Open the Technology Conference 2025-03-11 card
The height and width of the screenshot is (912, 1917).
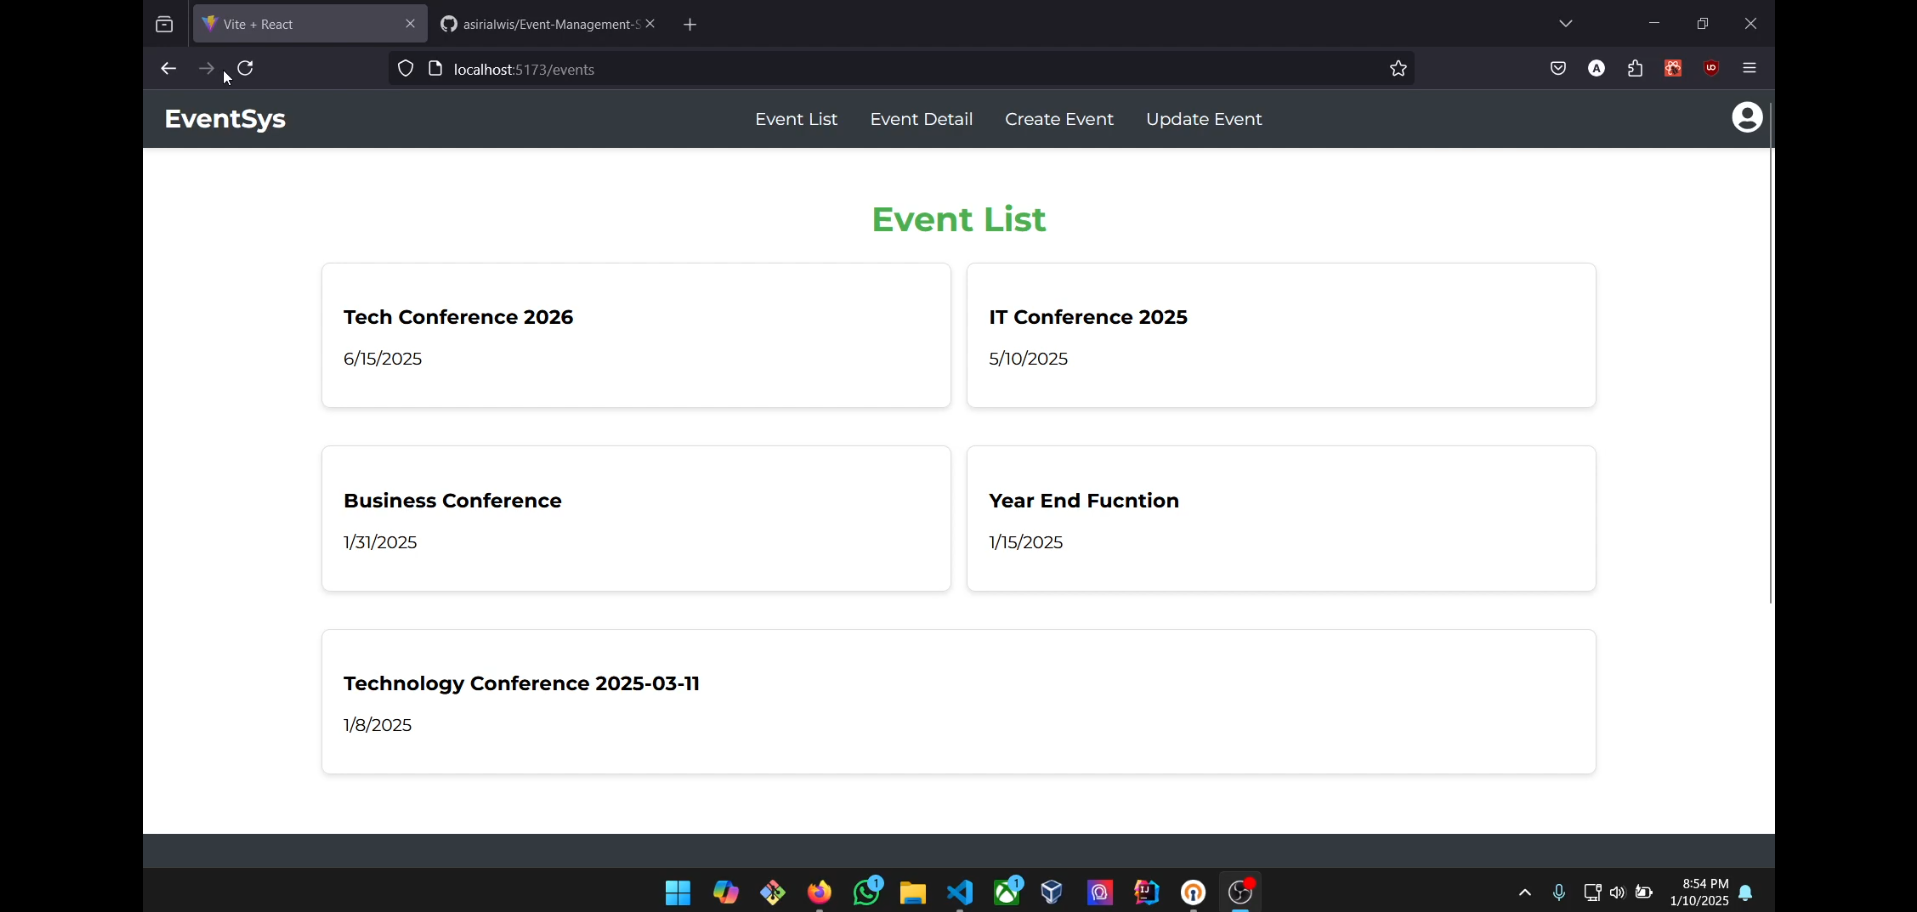959,702
